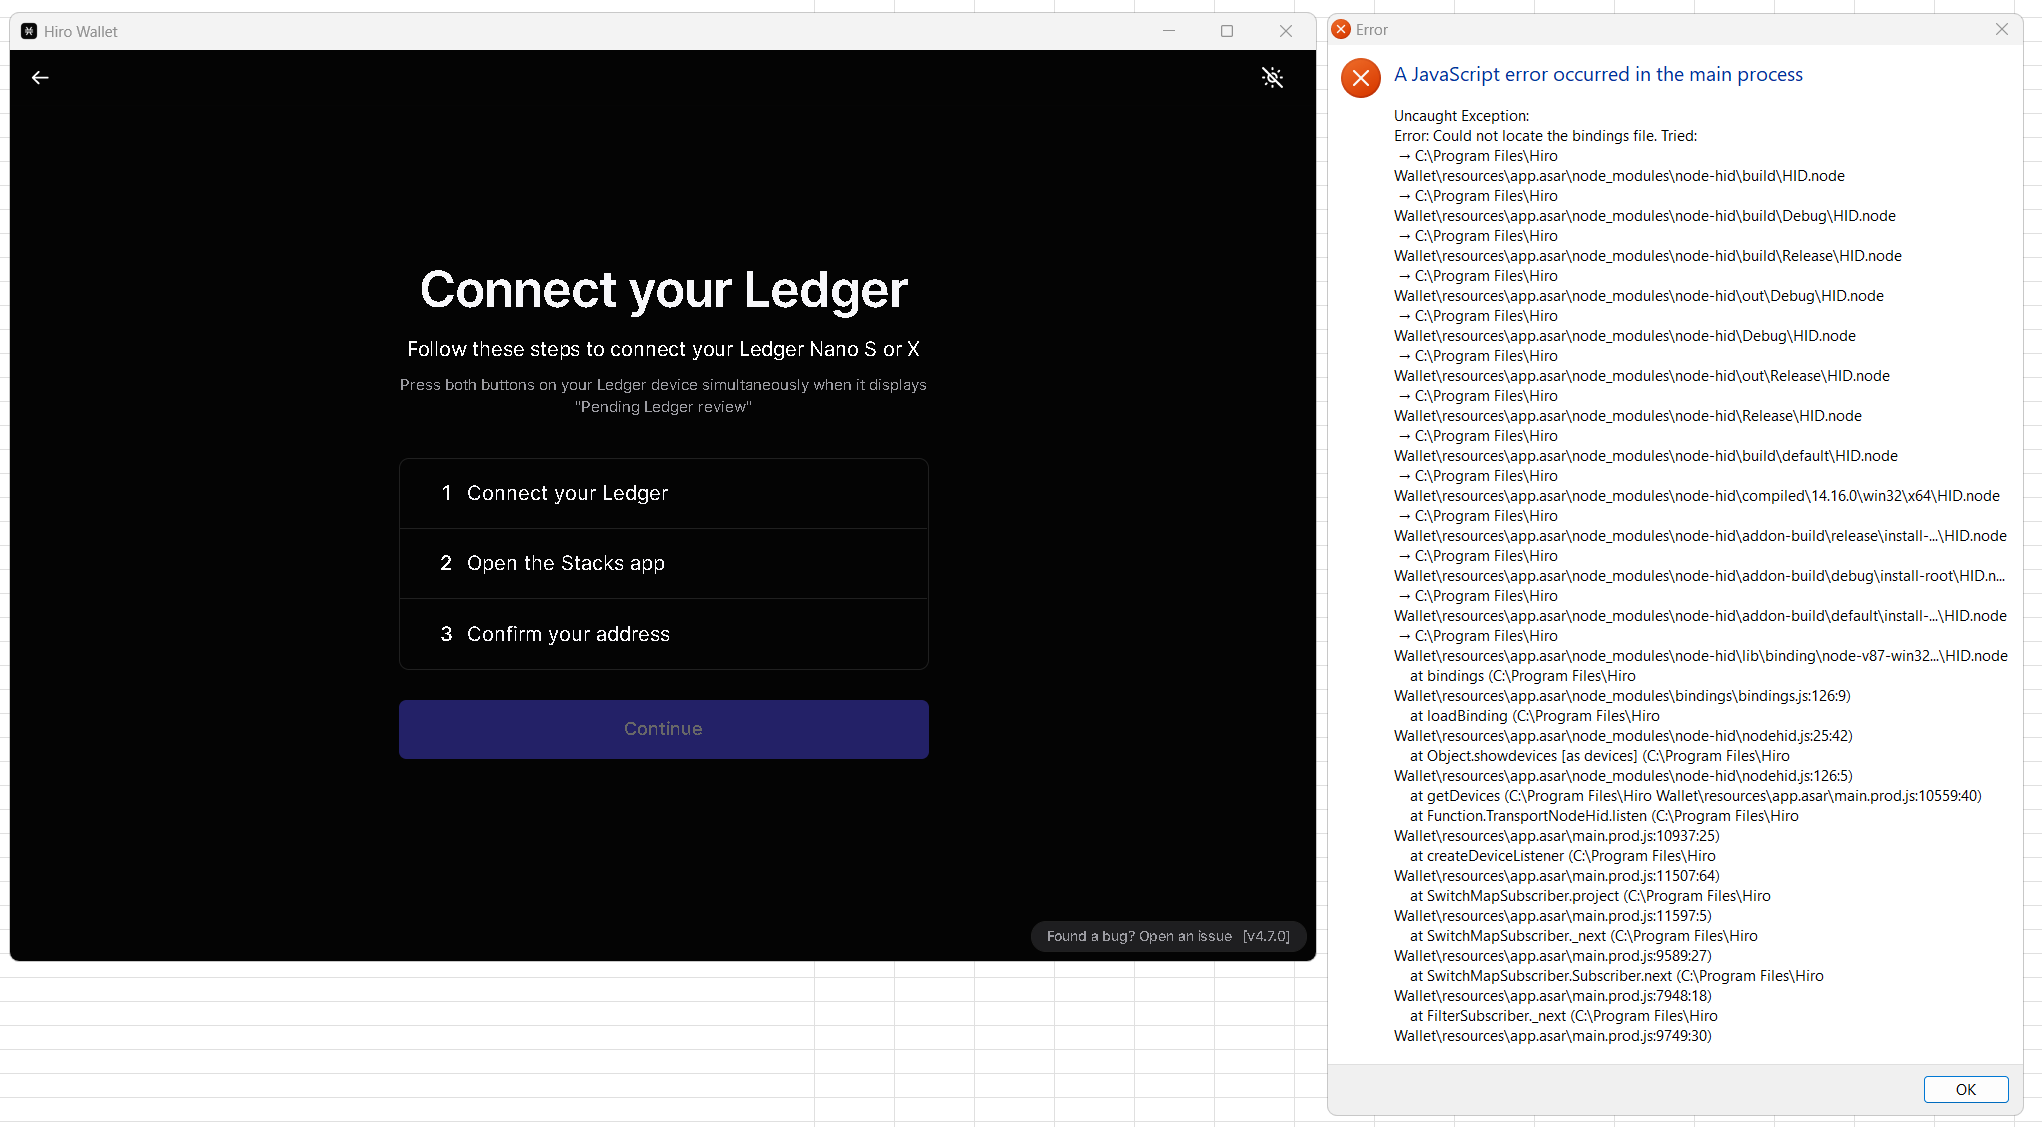Select step 2 Open the Stacks app
Viewport: 2042px width, 1127px height.
pos(663,563)
